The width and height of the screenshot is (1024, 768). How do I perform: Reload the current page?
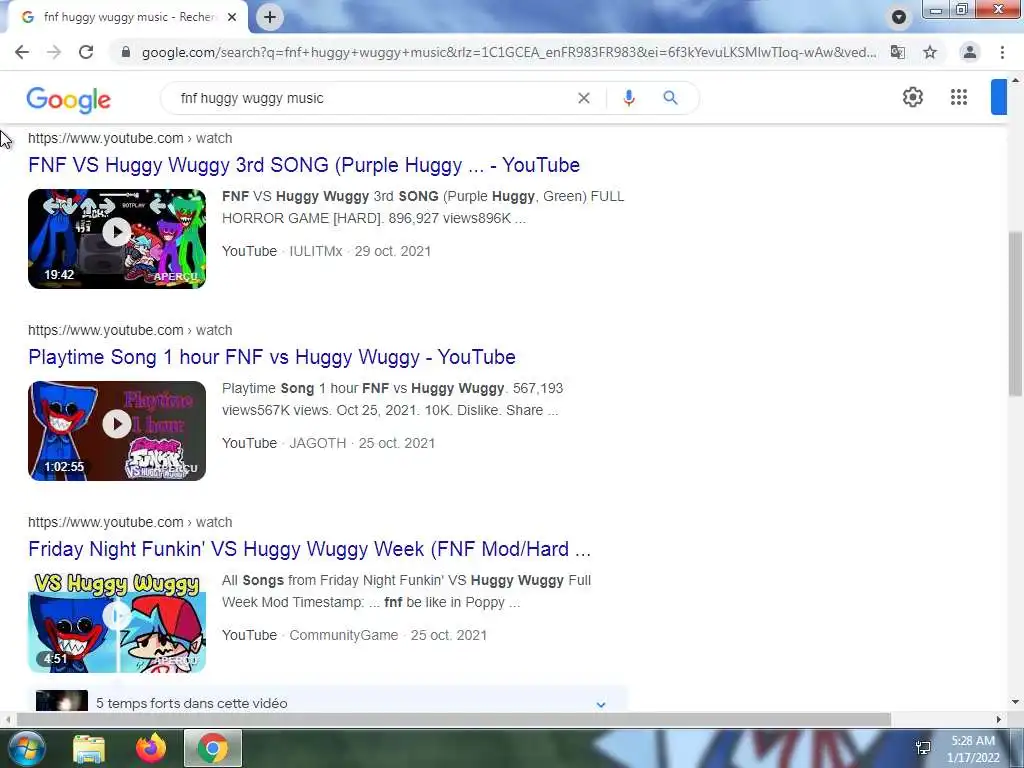click(x=86, y=52)
